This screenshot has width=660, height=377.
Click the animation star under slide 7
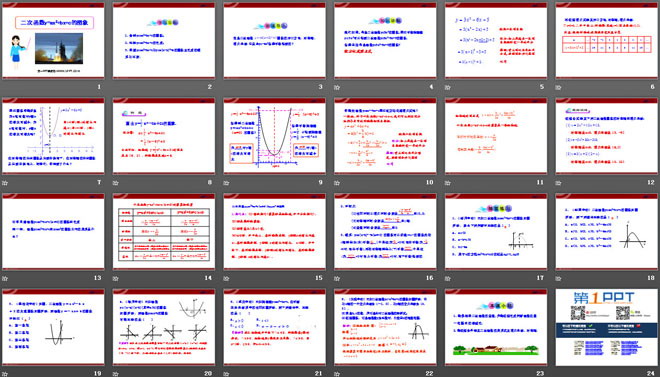point(5,183)
